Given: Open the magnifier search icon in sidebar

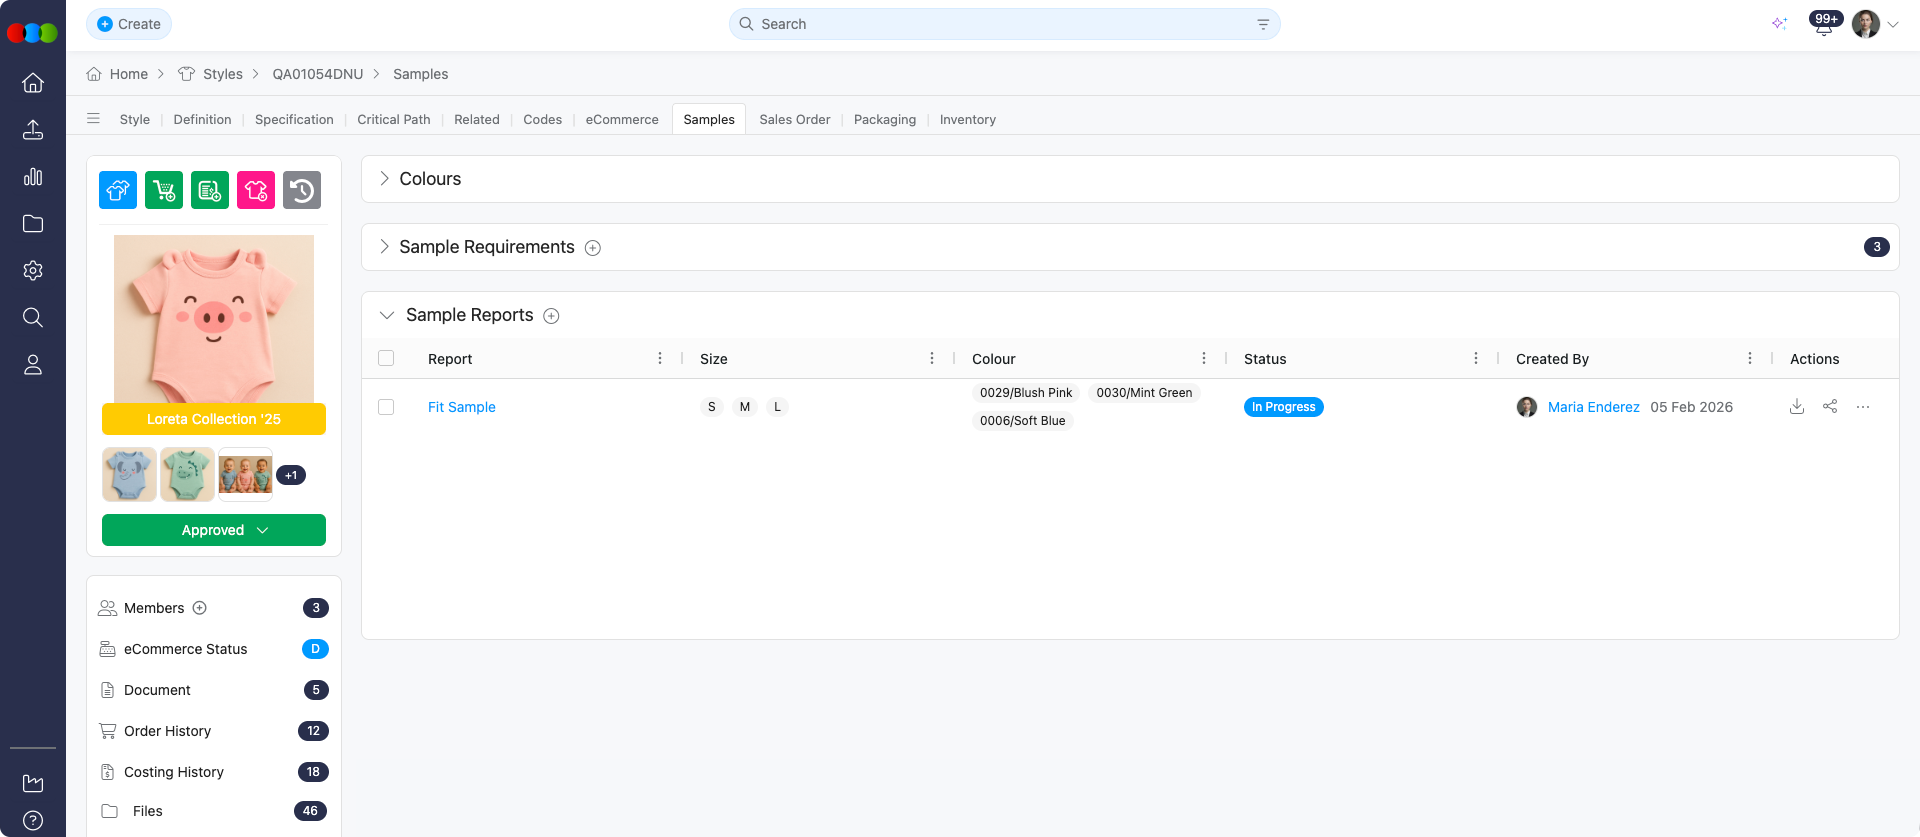Looking at the screenshot, I should [33, 318].
